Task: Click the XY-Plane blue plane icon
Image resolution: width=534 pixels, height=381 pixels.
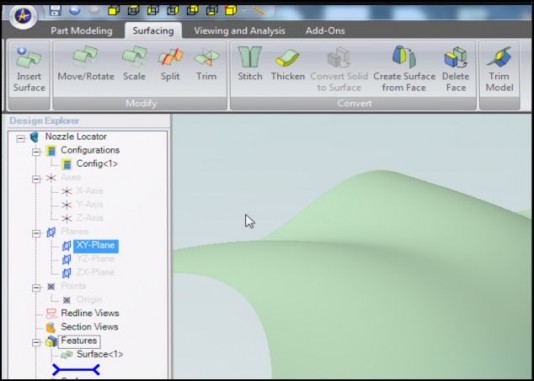Action: coord(66,246)
